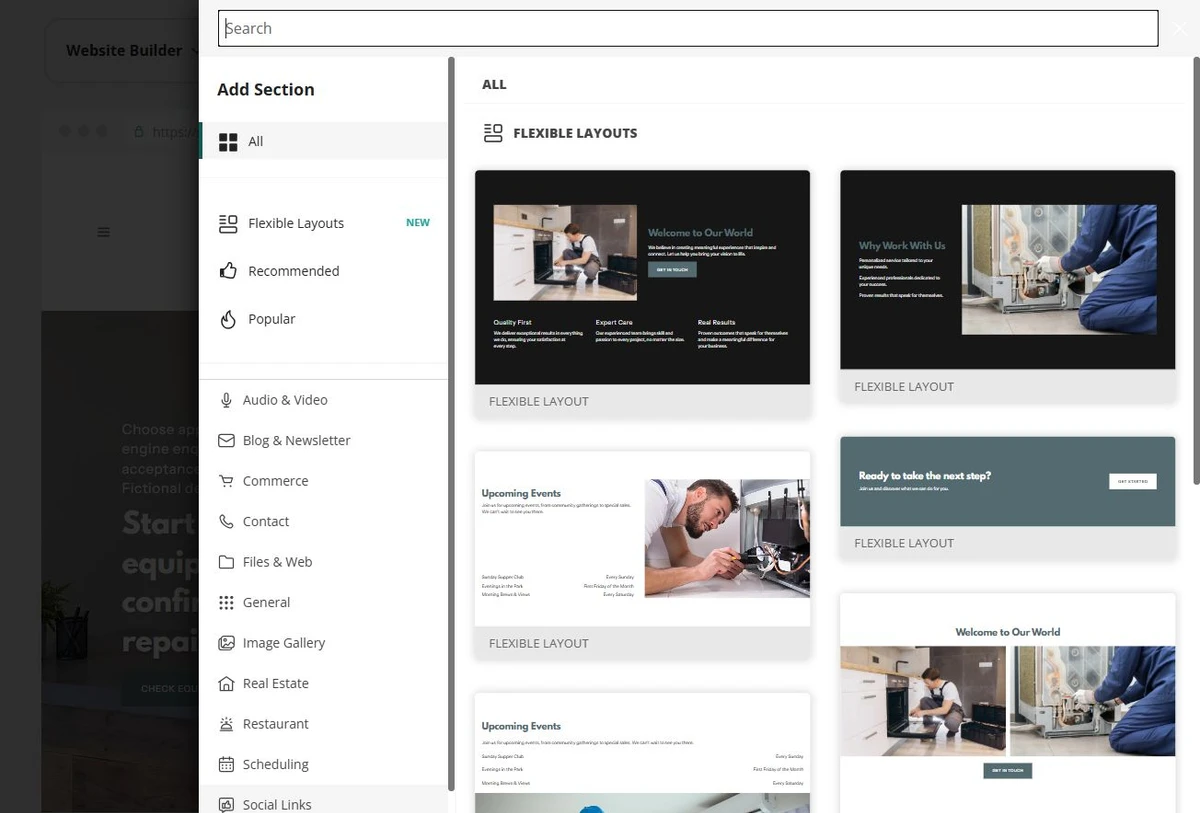Open the Restaurant category
The image size is (1200, 813).
pyautogui.click(x=323, y=724)
